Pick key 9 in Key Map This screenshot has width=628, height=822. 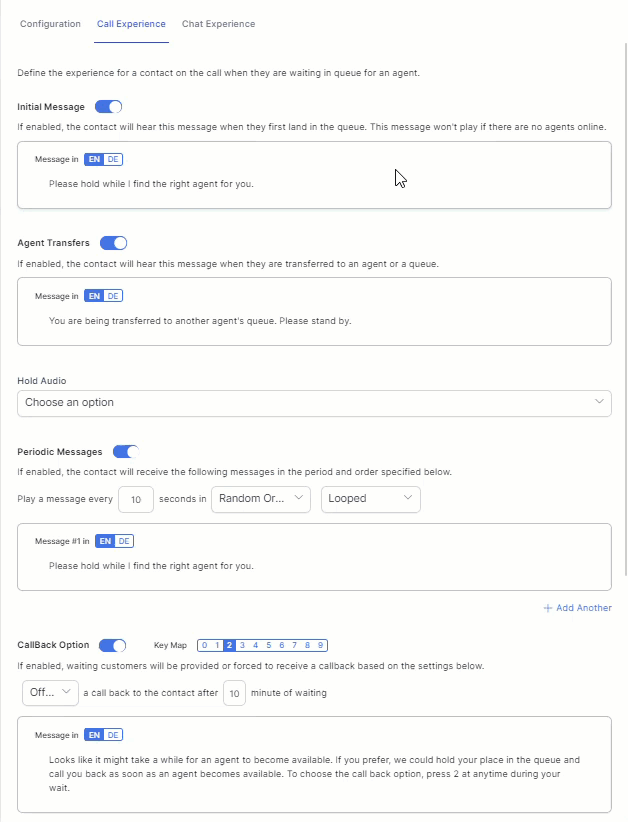321,646
